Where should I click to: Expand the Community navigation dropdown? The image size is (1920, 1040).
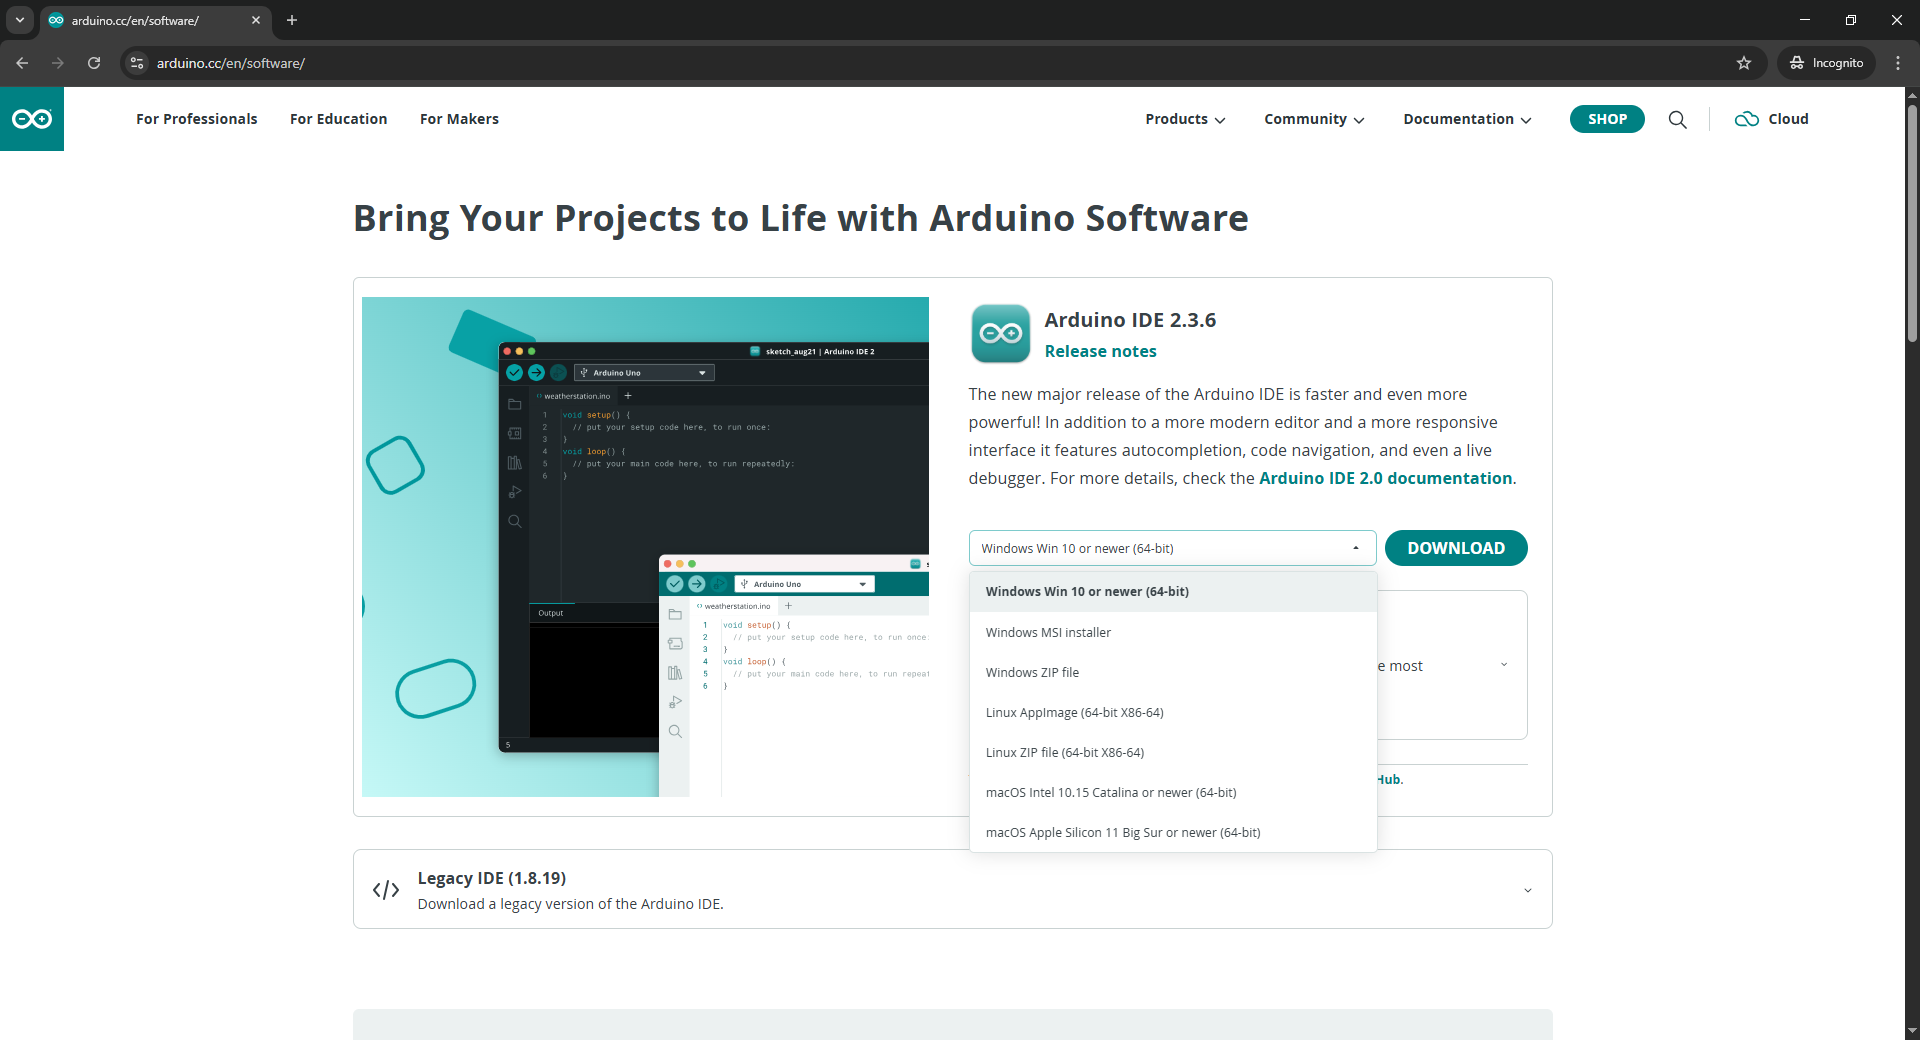tap(1313, 119)
